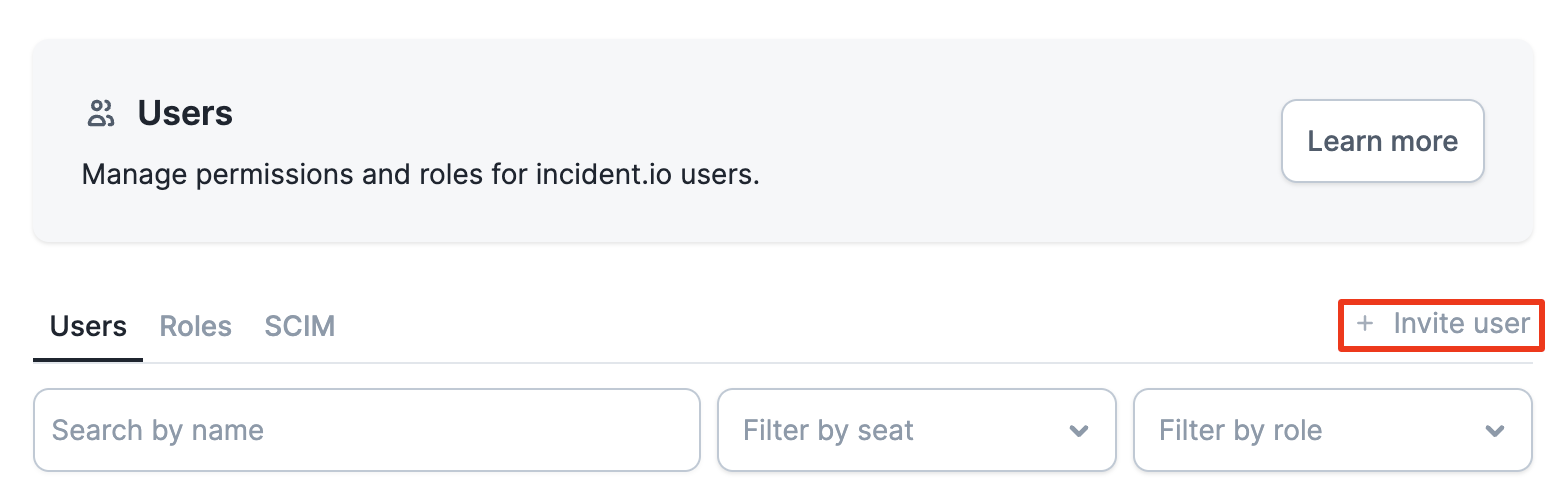Click the 'Filter by role' placeholder text
This screenshot has height=484, width=1564.
click(x=1240, y=431)
